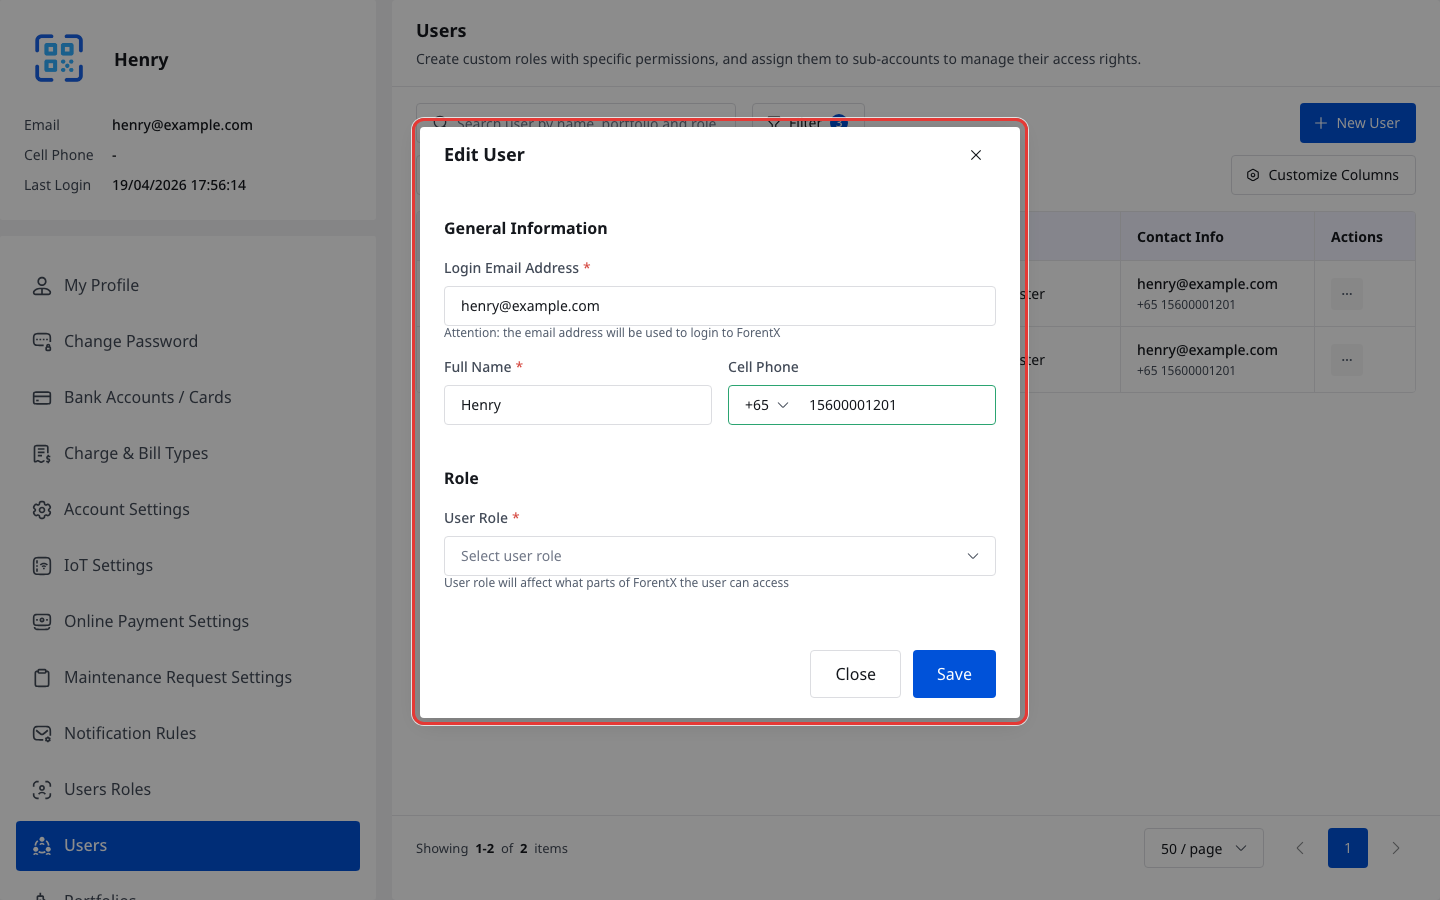Go to the next page arrow
This screenshot has width=1440, height=900.
(1396, 848)
